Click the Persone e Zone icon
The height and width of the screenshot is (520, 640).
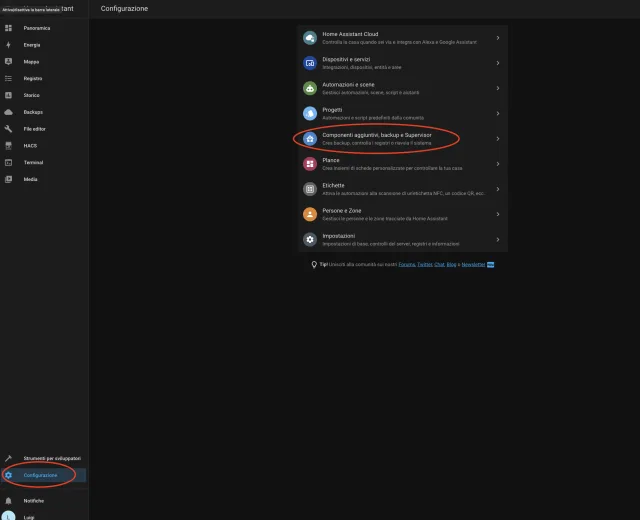tap(310, 214)
